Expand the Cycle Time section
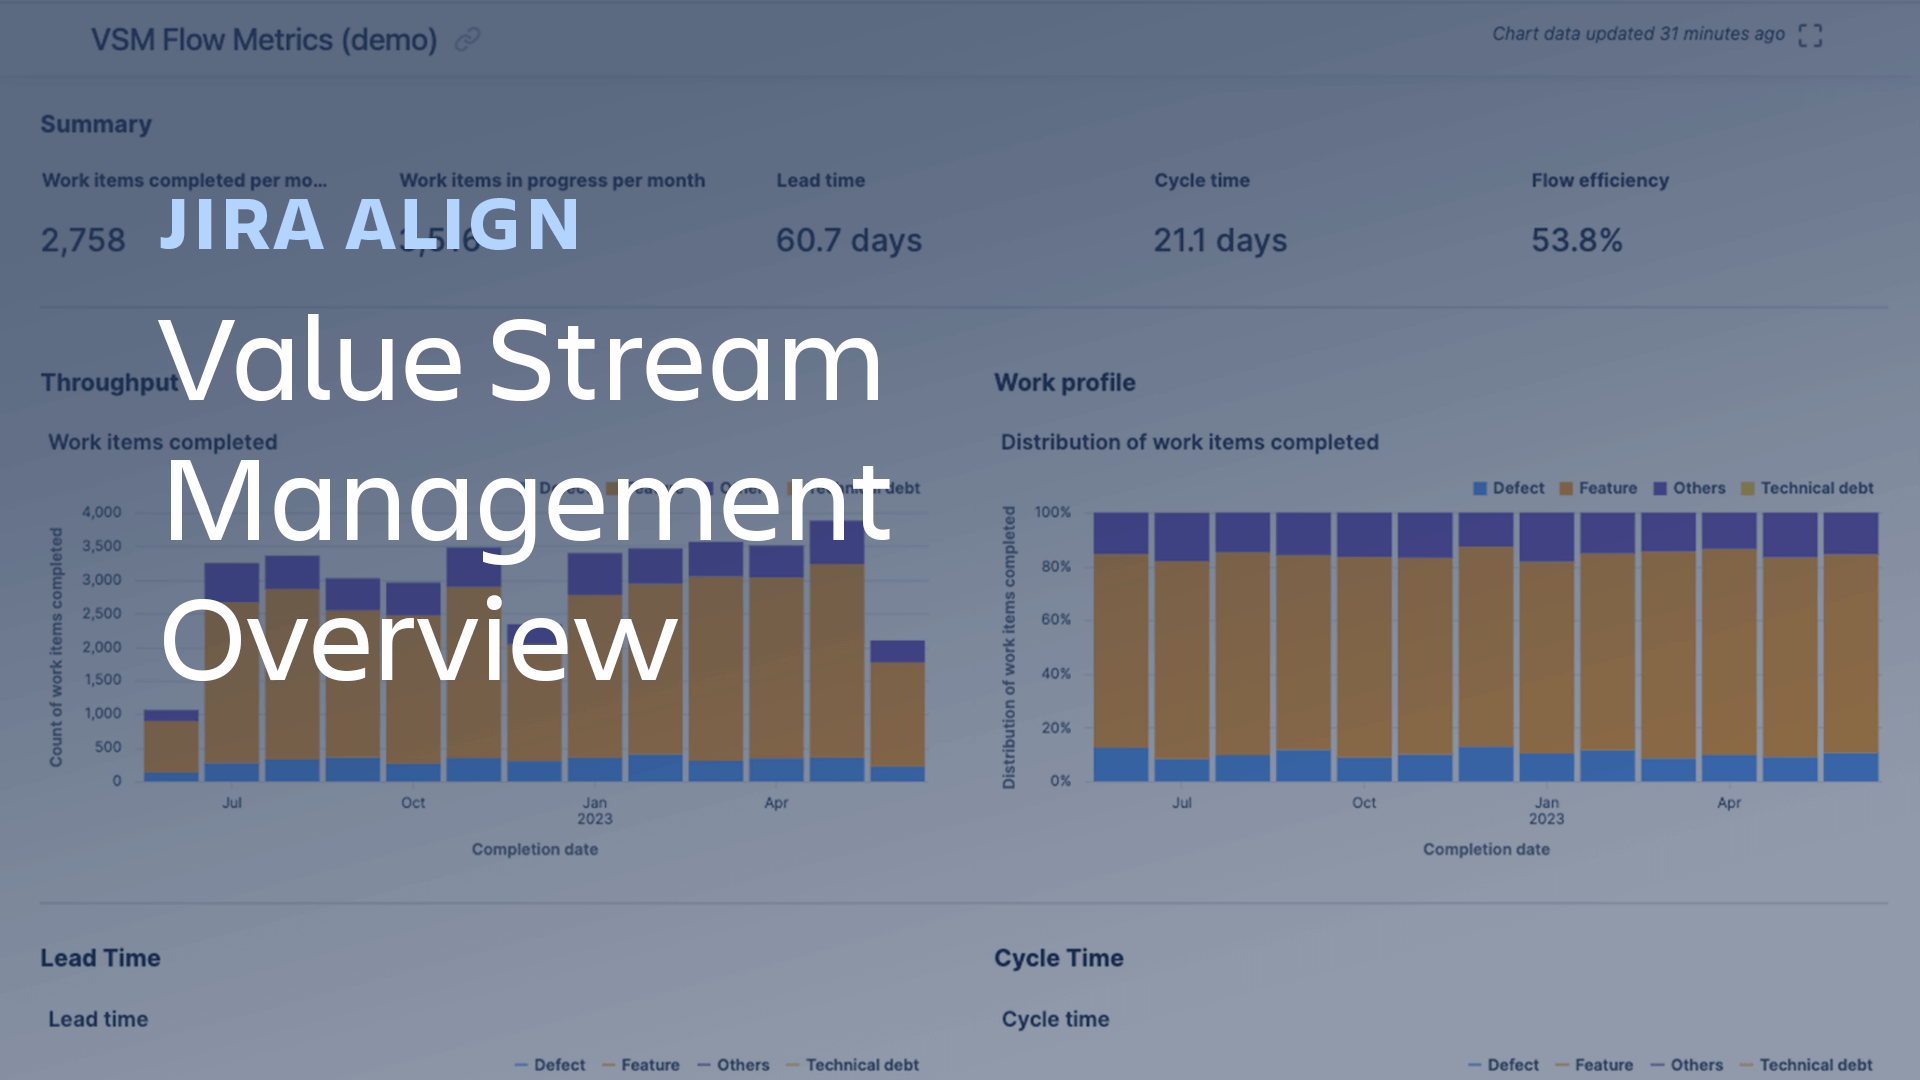Image resolution: width=1920 pixels, height=1080 pixels. [1060, 957]
